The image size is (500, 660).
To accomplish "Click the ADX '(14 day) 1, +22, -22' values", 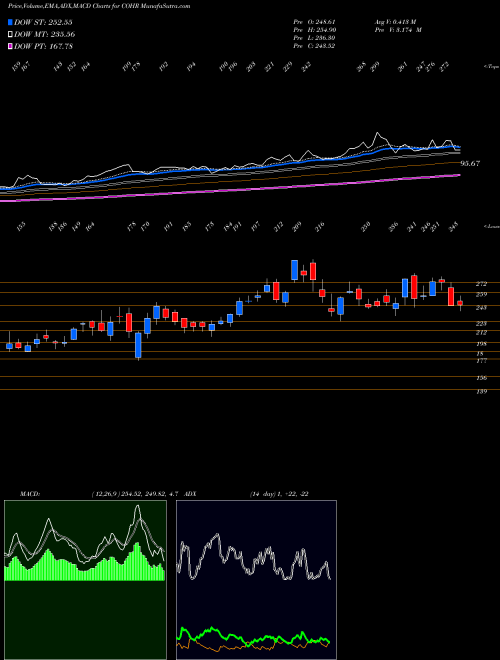I will [x=279, y=494].
